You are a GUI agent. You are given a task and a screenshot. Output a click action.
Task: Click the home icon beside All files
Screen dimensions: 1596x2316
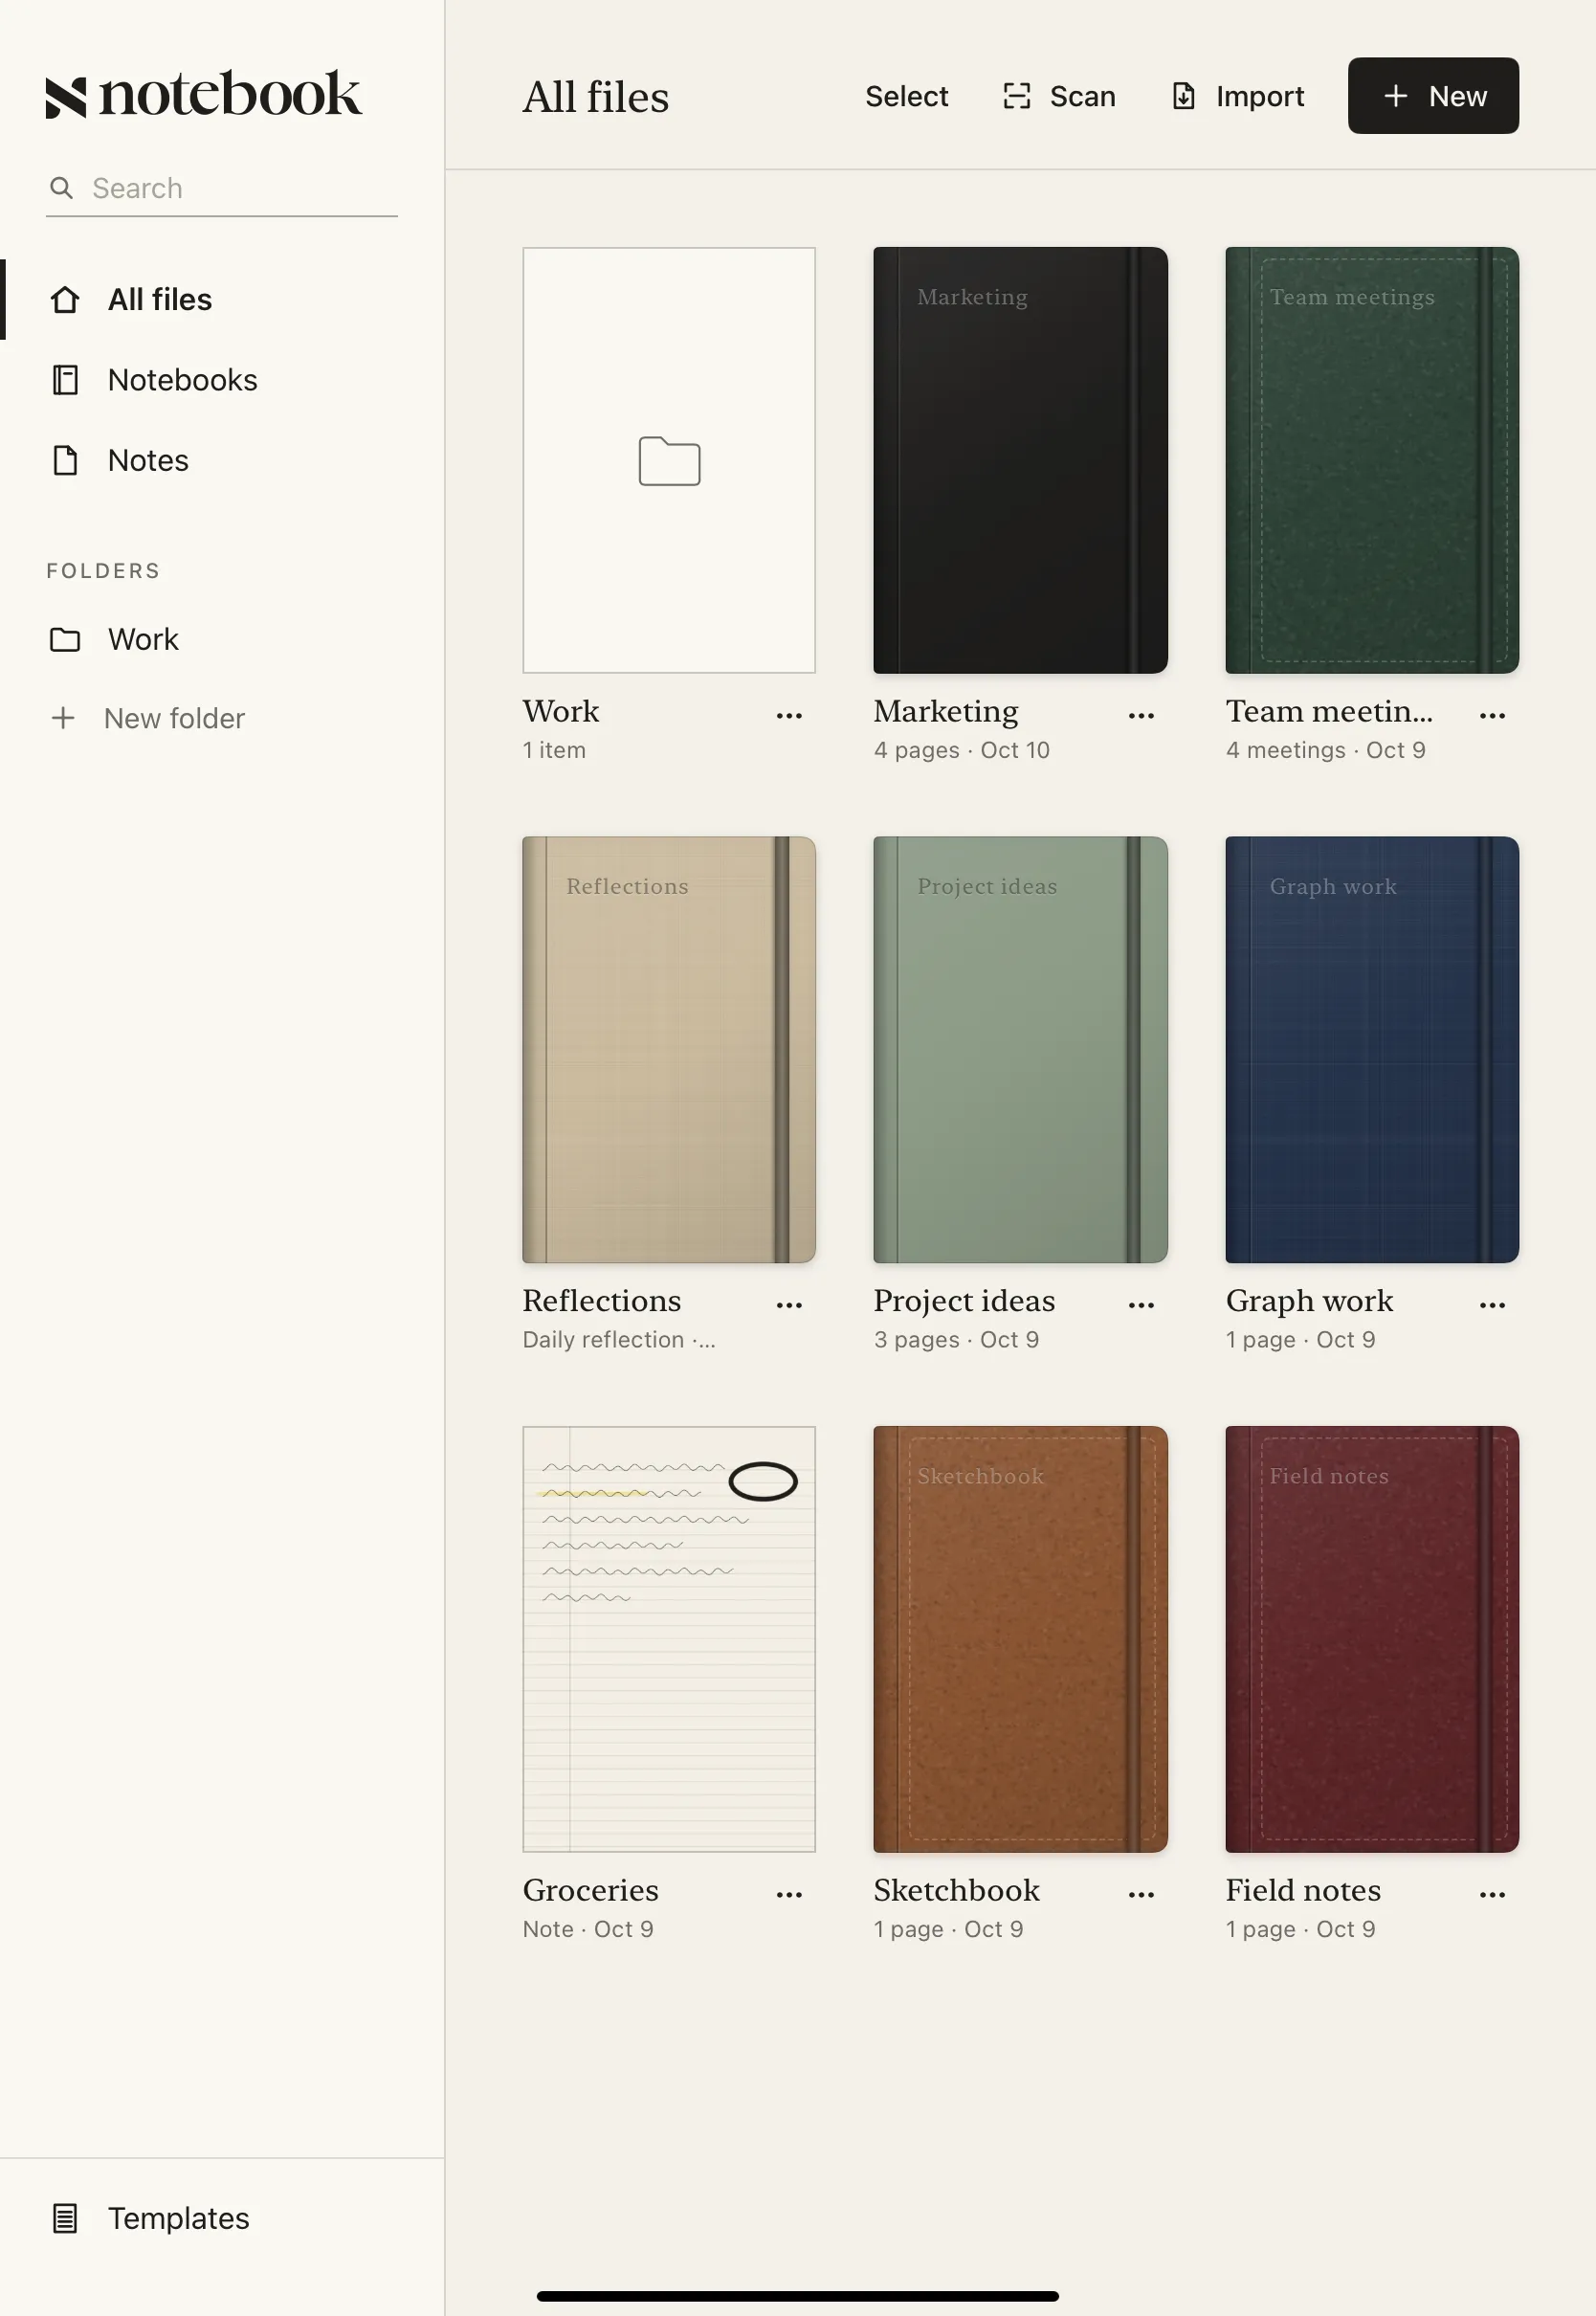coord(65,299)
